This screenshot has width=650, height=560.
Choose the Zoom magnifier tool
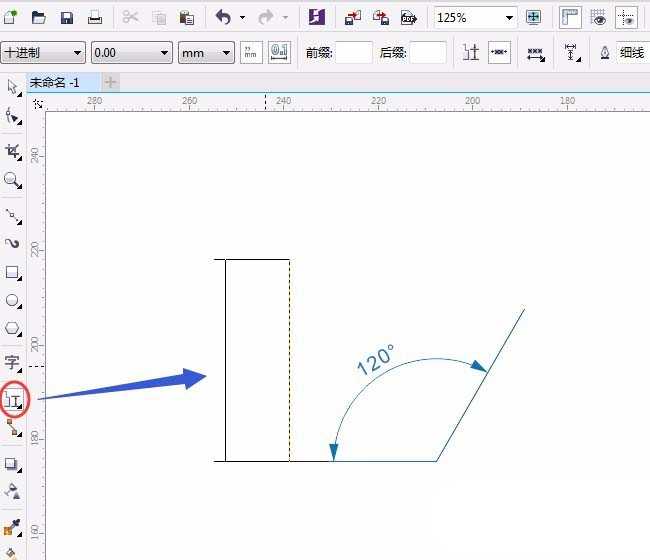[x=13, y=181]
